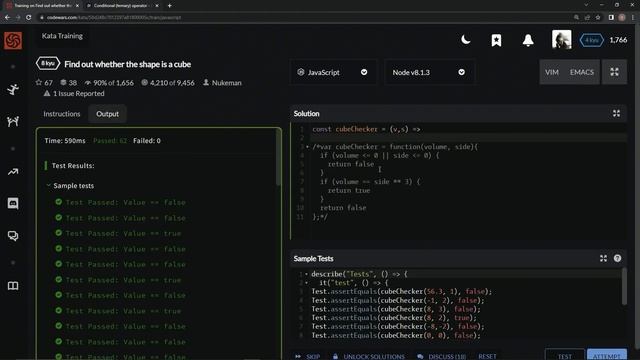Click the first Test Passed: Value == false row

click(120, 202)
